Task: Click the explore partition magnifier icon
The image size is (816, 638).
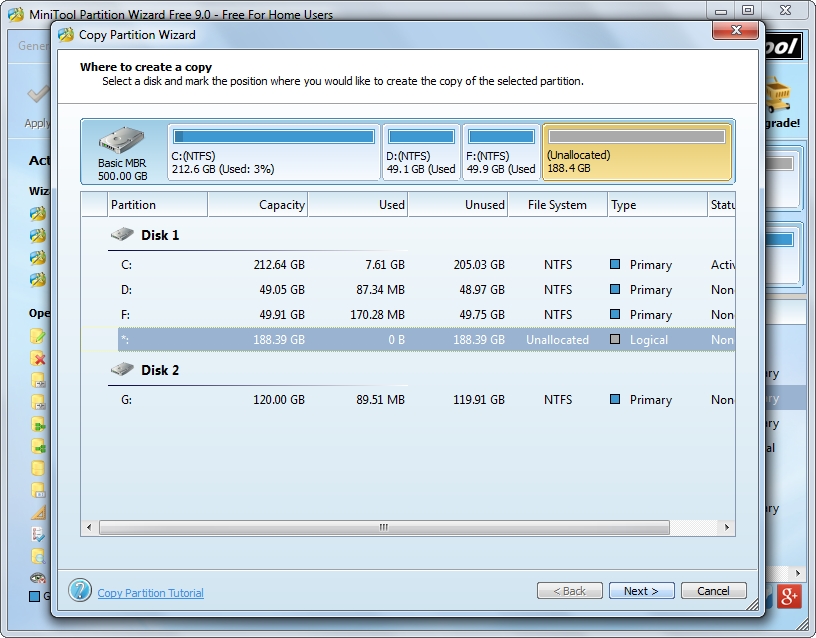Action: (x=39, y=556)
